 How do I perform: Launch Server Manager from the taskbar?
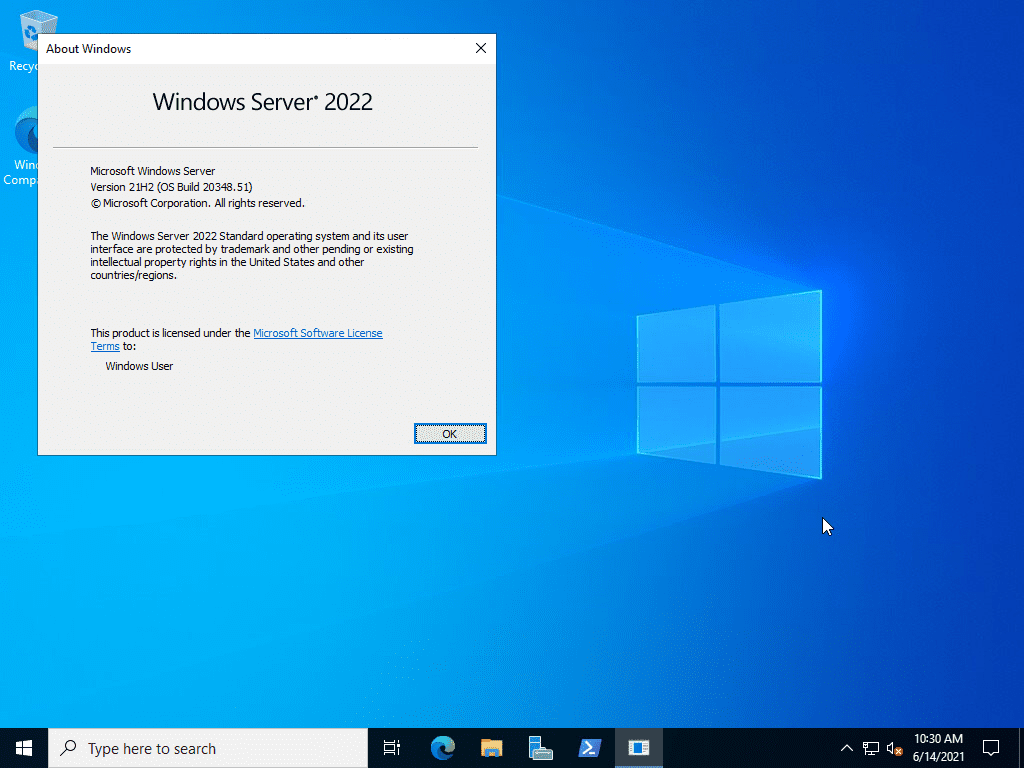click(x=540, y=747)
